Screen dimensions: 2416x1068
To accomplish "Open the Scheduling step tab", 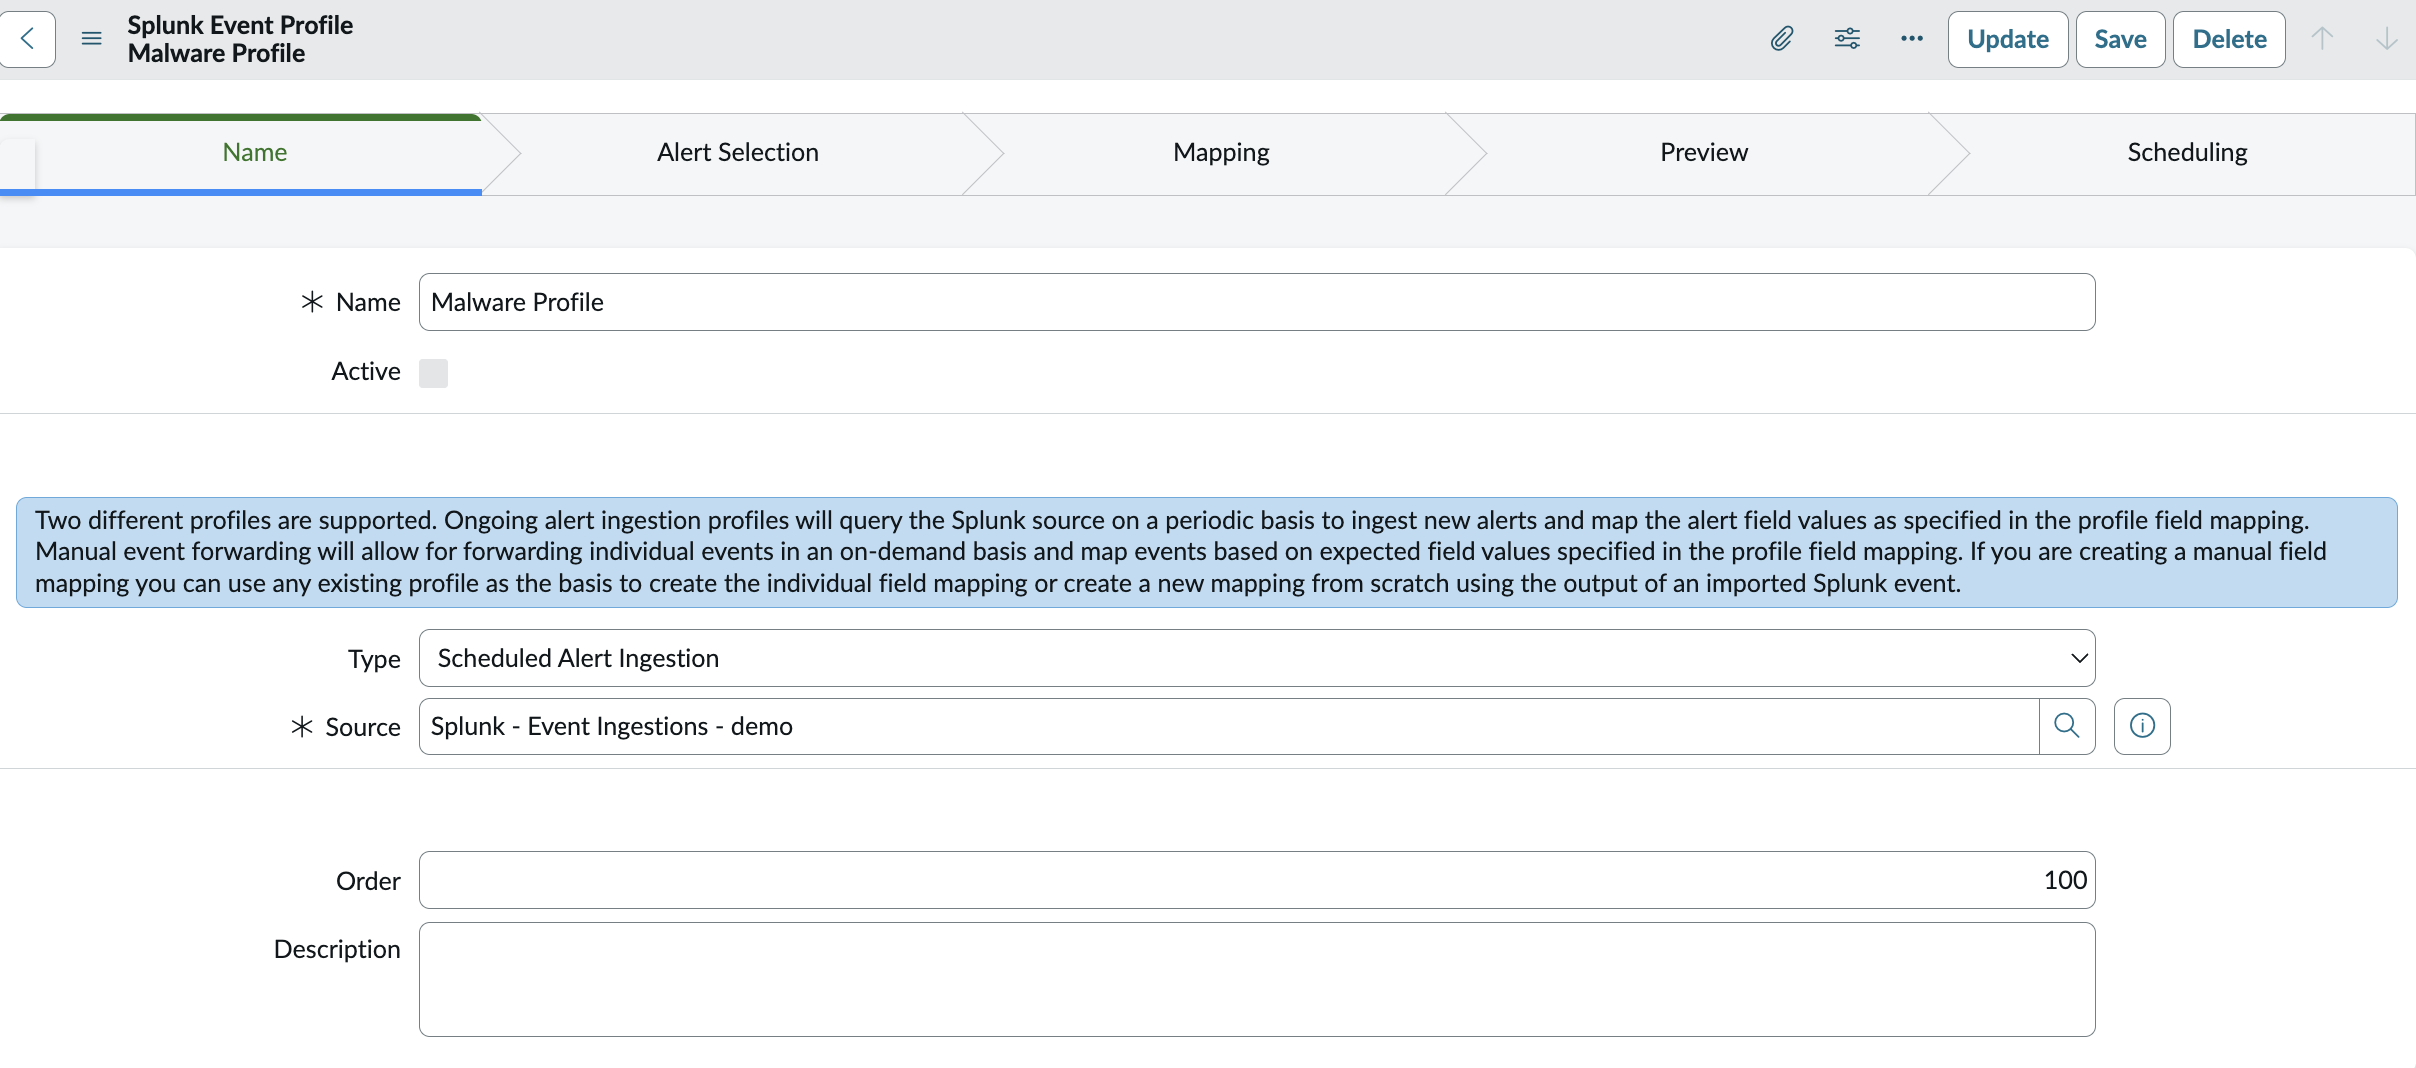I will tap(2187, 152).
